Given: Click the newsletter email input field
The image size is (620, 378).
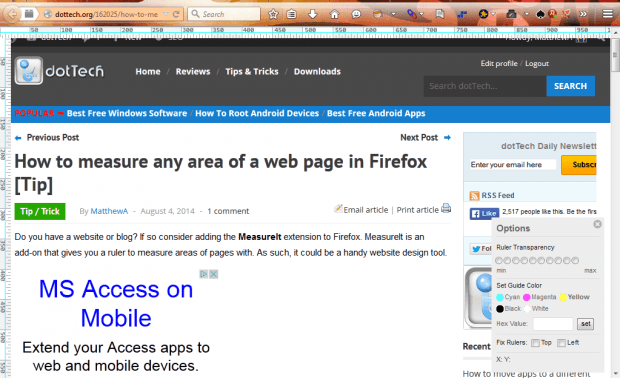Looking at the screenshot, I should tap(513, 165).
